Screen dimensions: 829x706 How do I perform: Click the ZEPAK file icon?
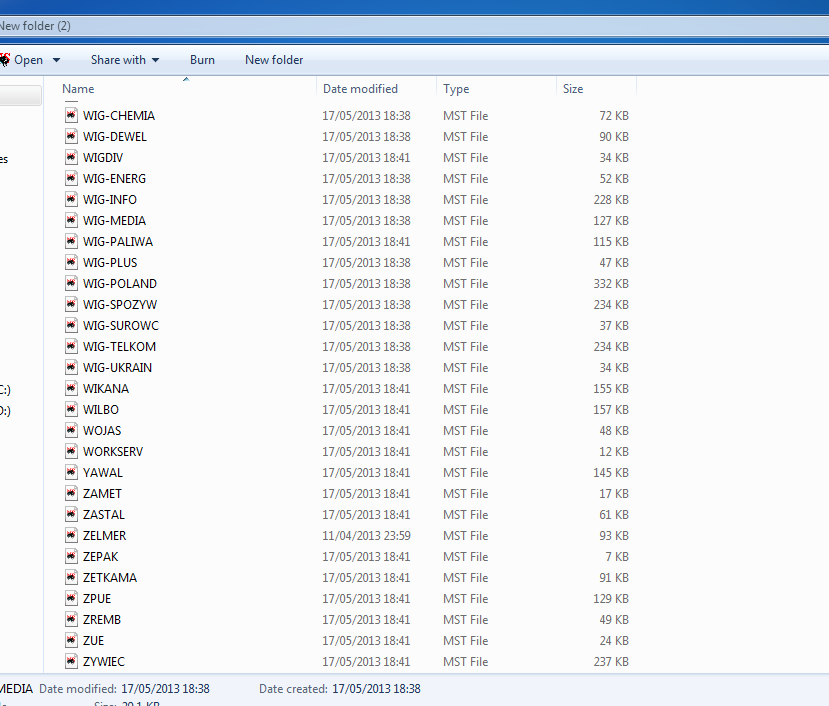71,556
